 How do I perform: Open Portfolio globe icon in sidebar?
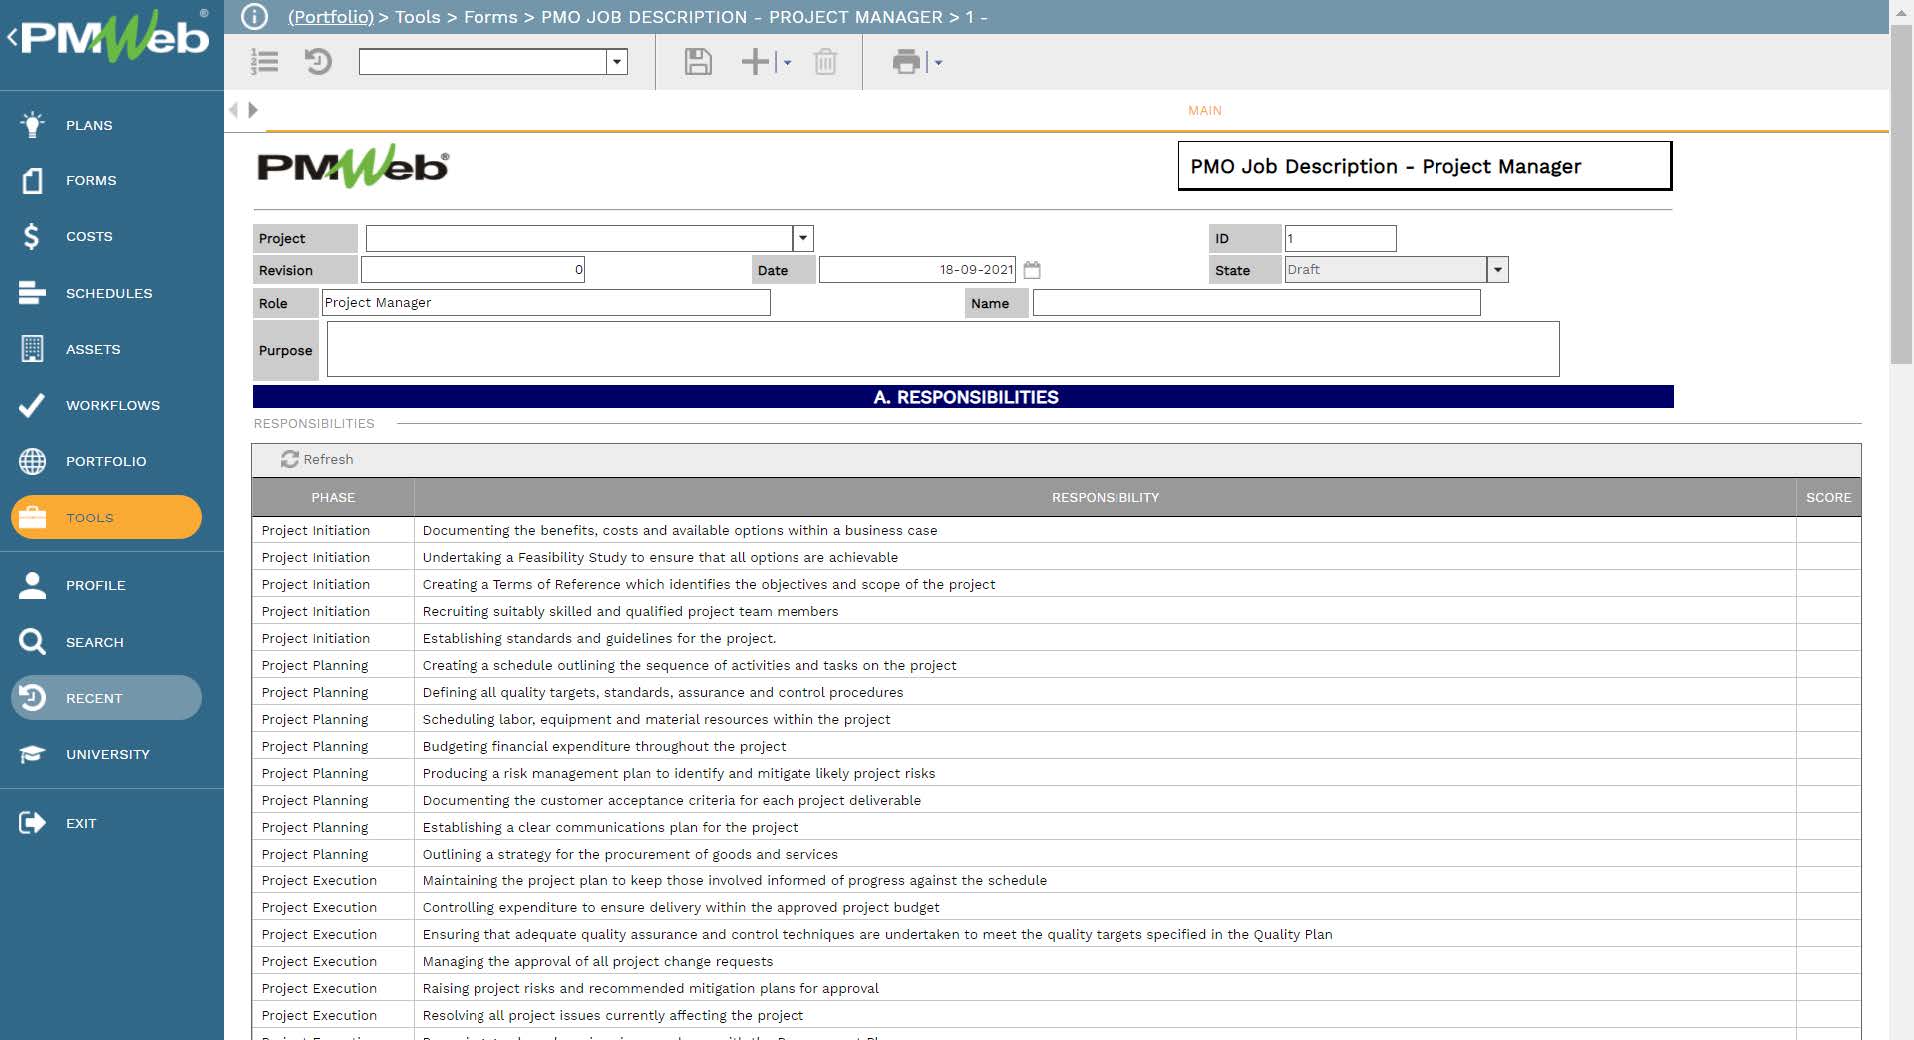pyautogui.click(x=32, y=461)
